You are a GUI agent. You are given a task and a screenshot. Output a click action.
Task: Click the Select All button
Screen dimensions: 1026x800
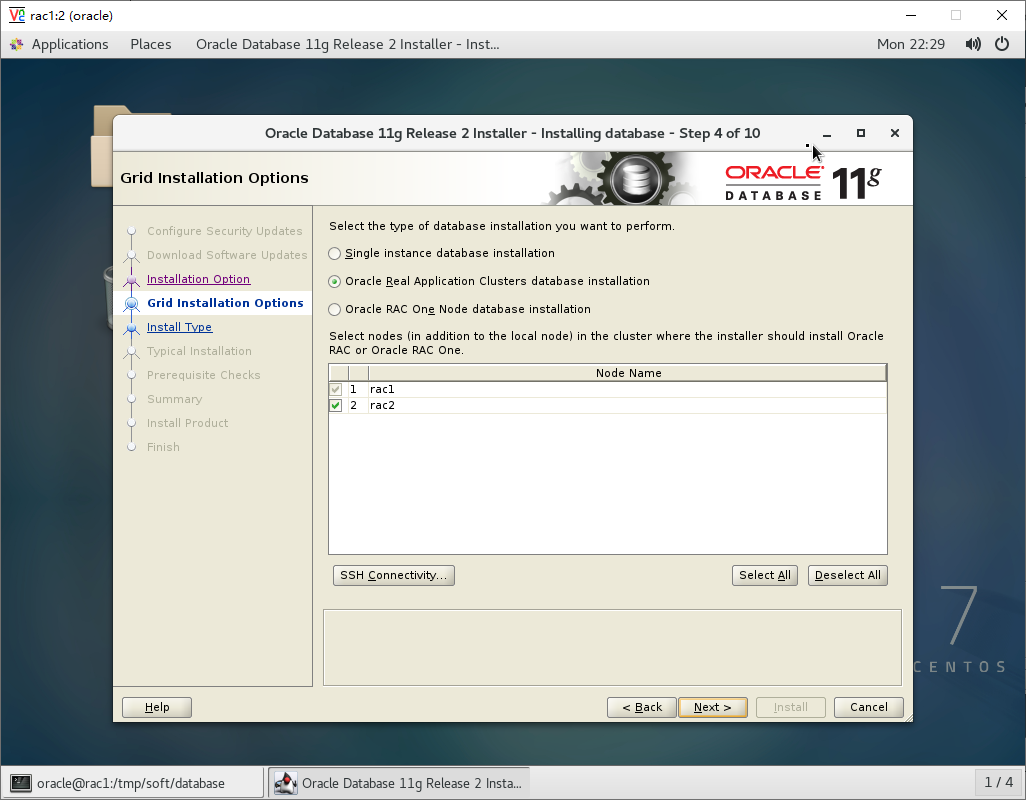tap(764, 575)
